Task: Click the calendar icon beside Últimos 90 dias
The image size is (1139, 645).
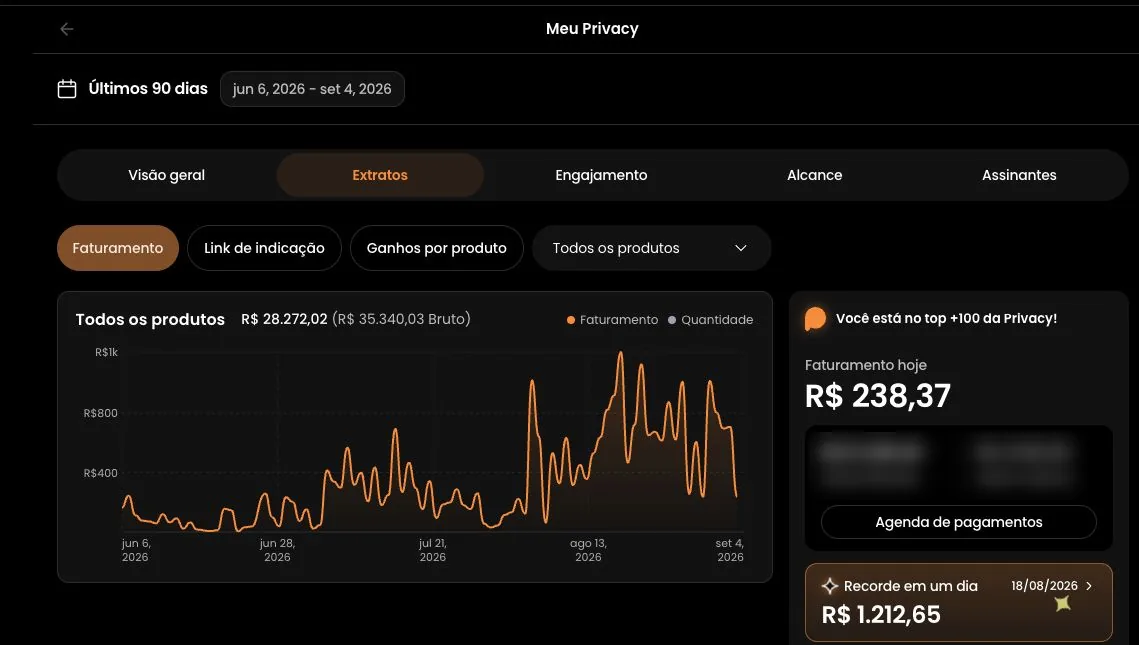Action: [x=67, y=89]
